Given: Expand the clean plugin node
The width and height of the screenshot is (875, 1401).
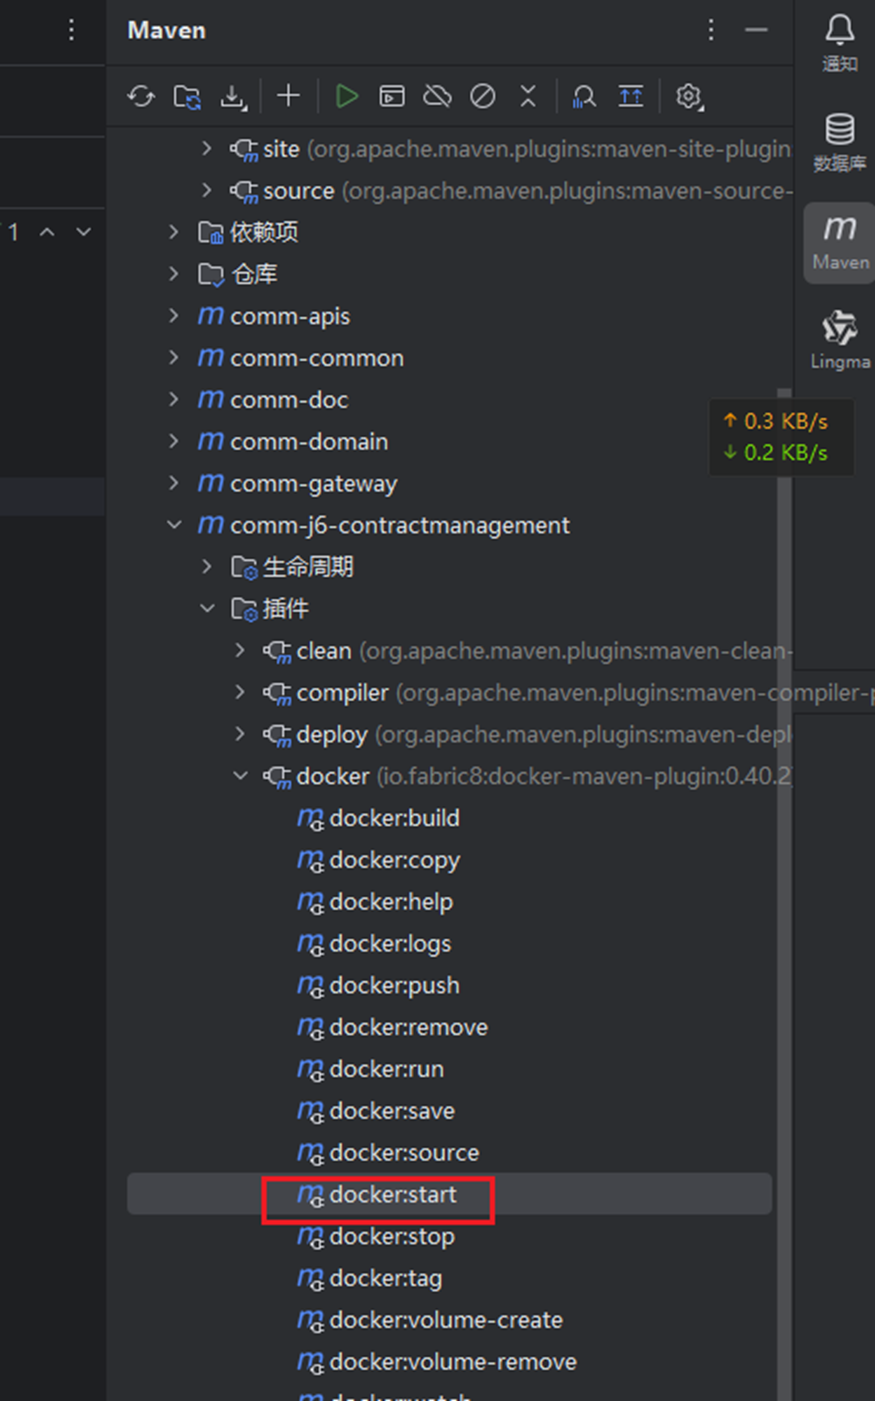Looking at the screenshot, I should point(240,650).
